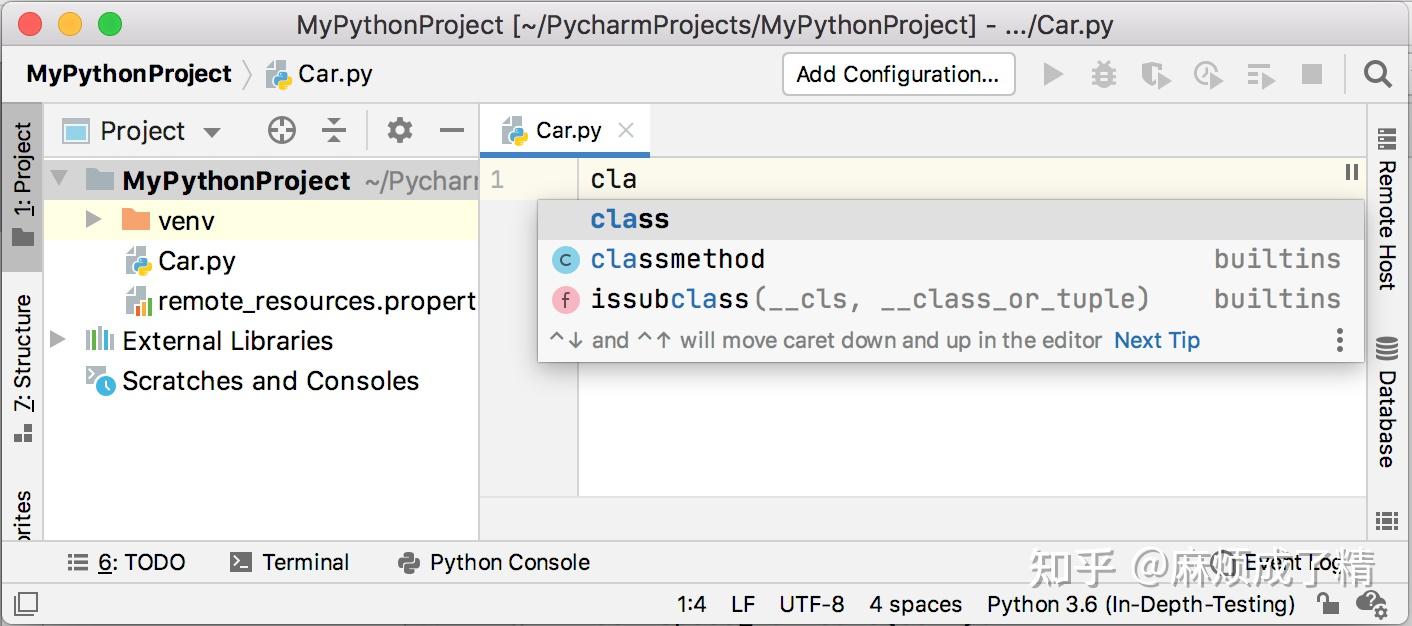Viewport: 1412px width, 626px height.
Task: Click the Next Tip link
Action: [1156, 340]
